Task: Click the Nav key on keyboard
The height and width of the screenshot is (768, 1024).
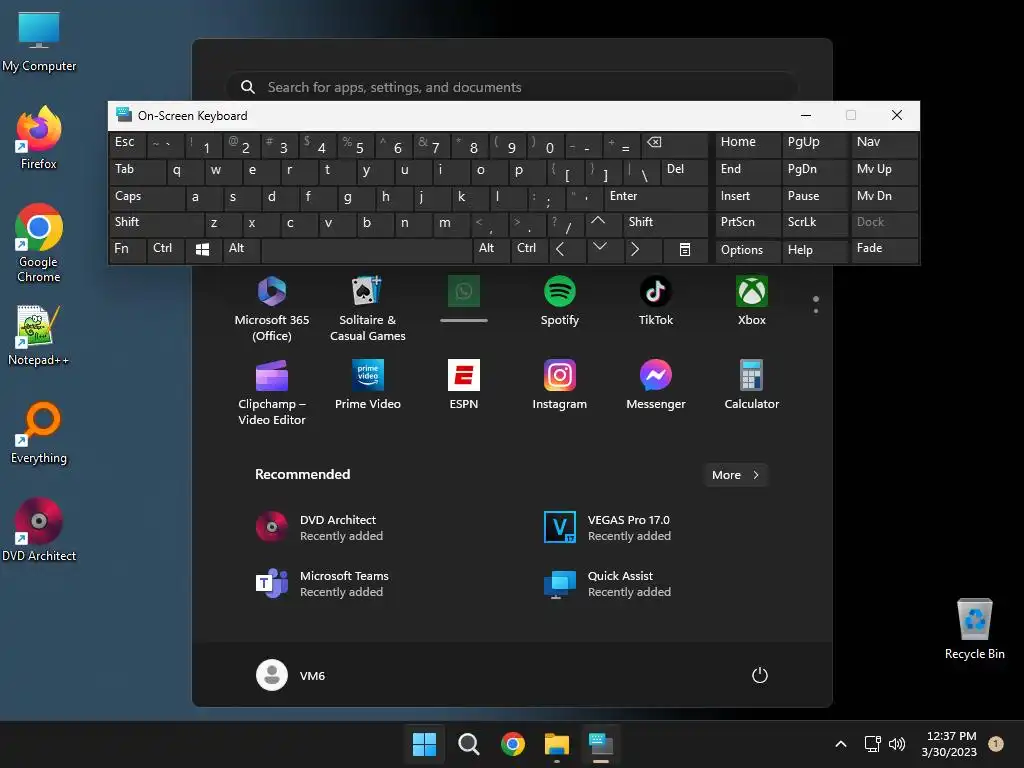Action: pyautogui.click(x=884, y=145)
